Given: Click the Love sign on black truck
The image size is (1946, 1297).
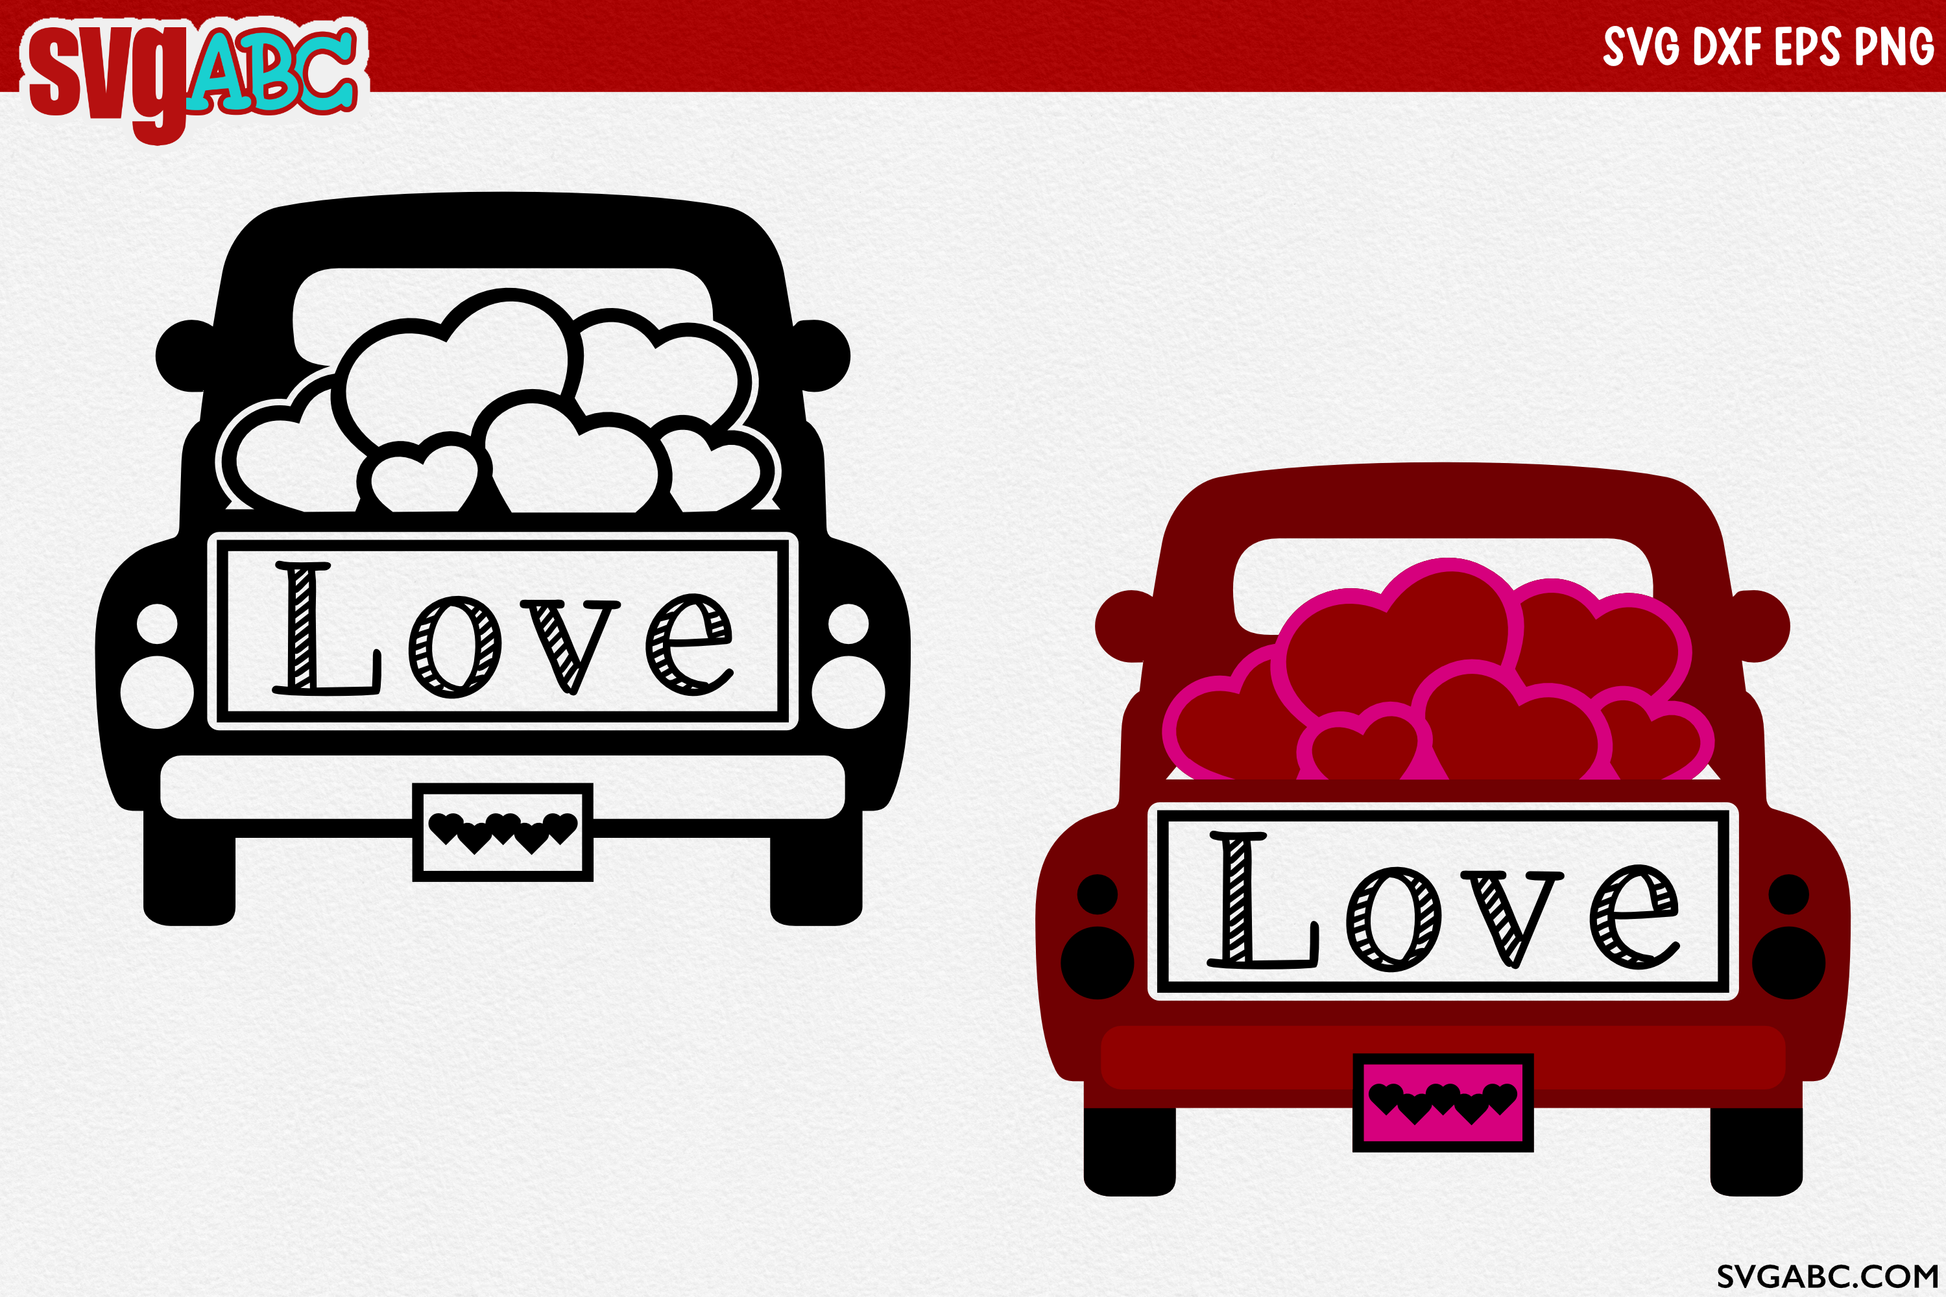Looking at the screenshot, I should tap(502, 631).
